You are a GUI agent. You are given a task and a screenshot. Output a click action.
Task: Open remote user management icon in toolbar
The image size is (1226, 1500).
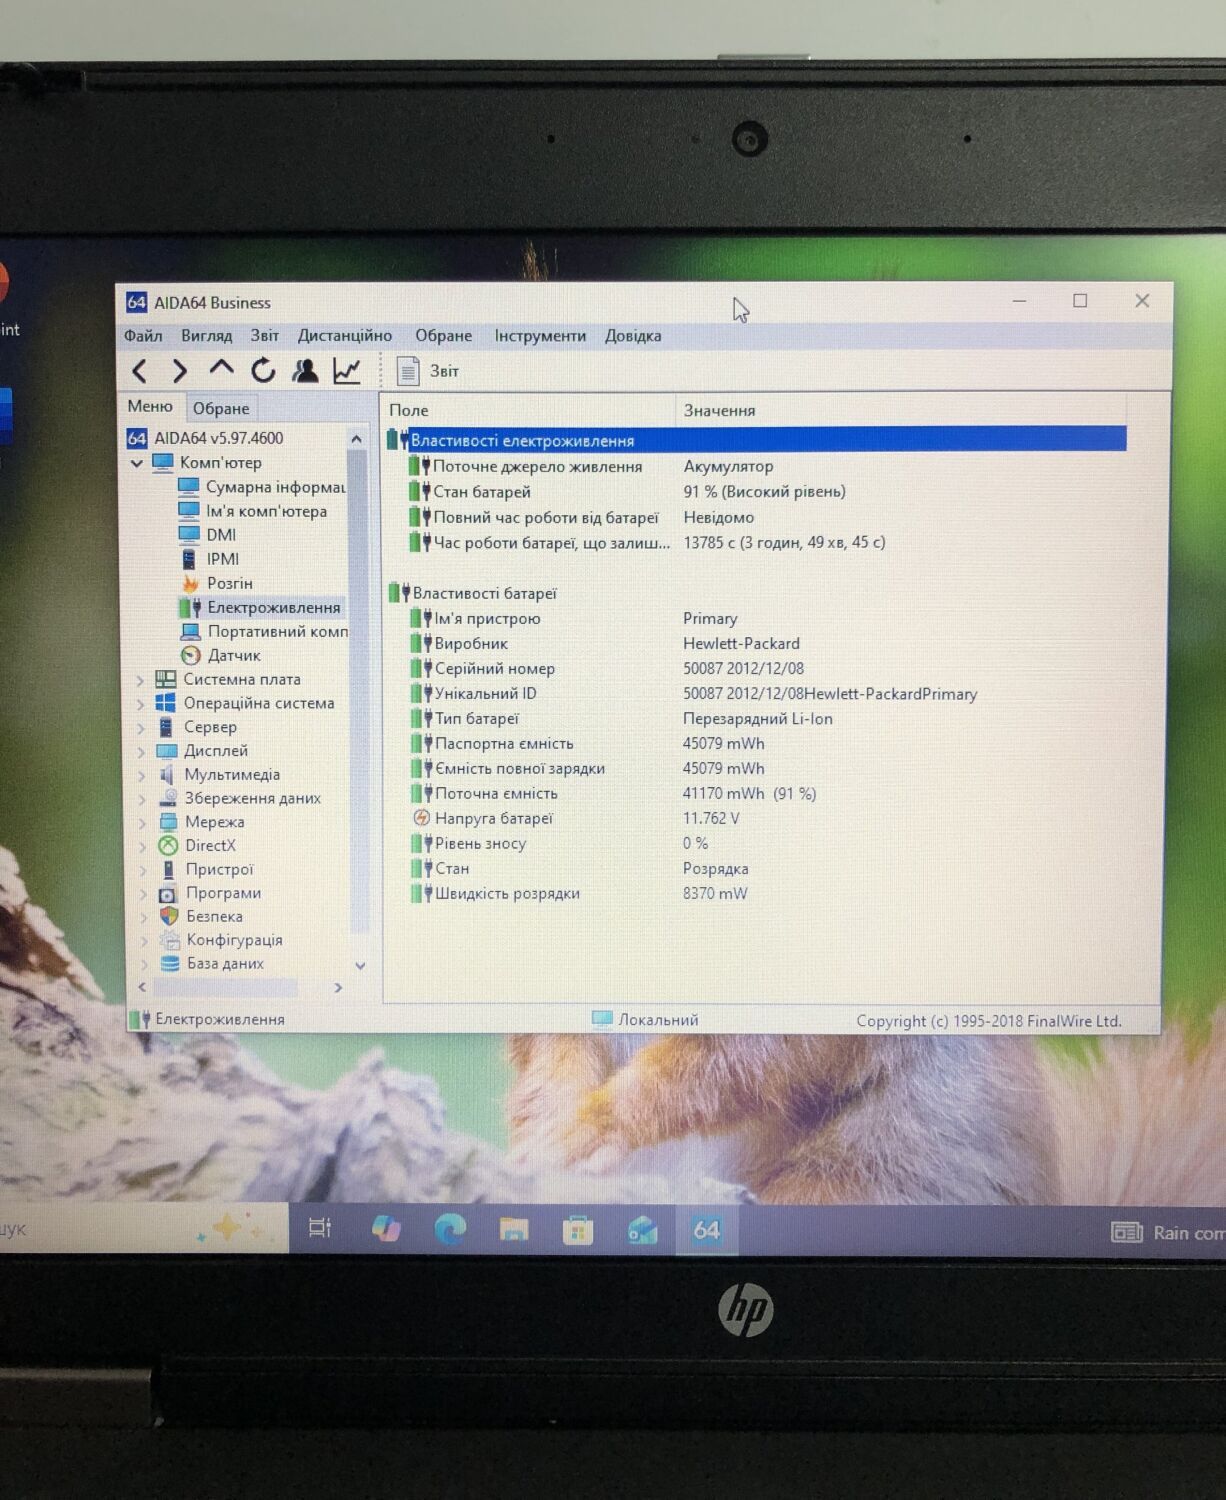305,371
